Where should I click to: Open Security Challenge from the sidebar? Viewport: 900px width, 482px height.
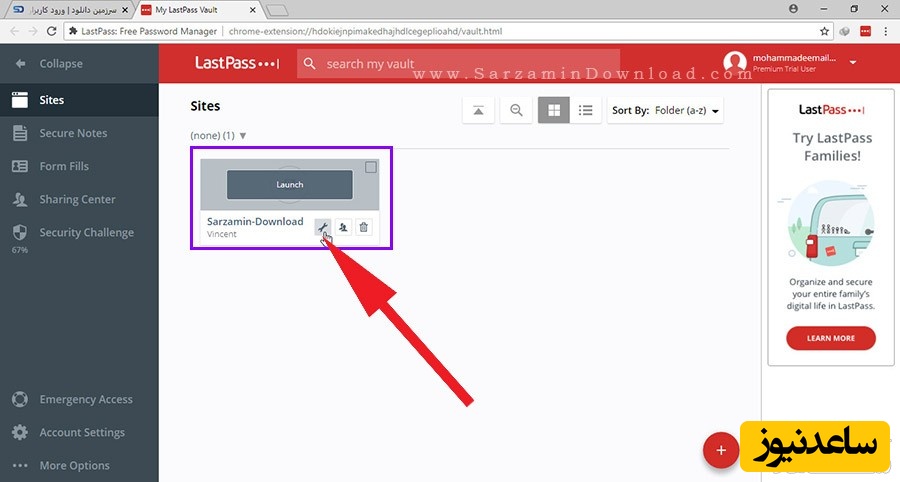(86, 232)
